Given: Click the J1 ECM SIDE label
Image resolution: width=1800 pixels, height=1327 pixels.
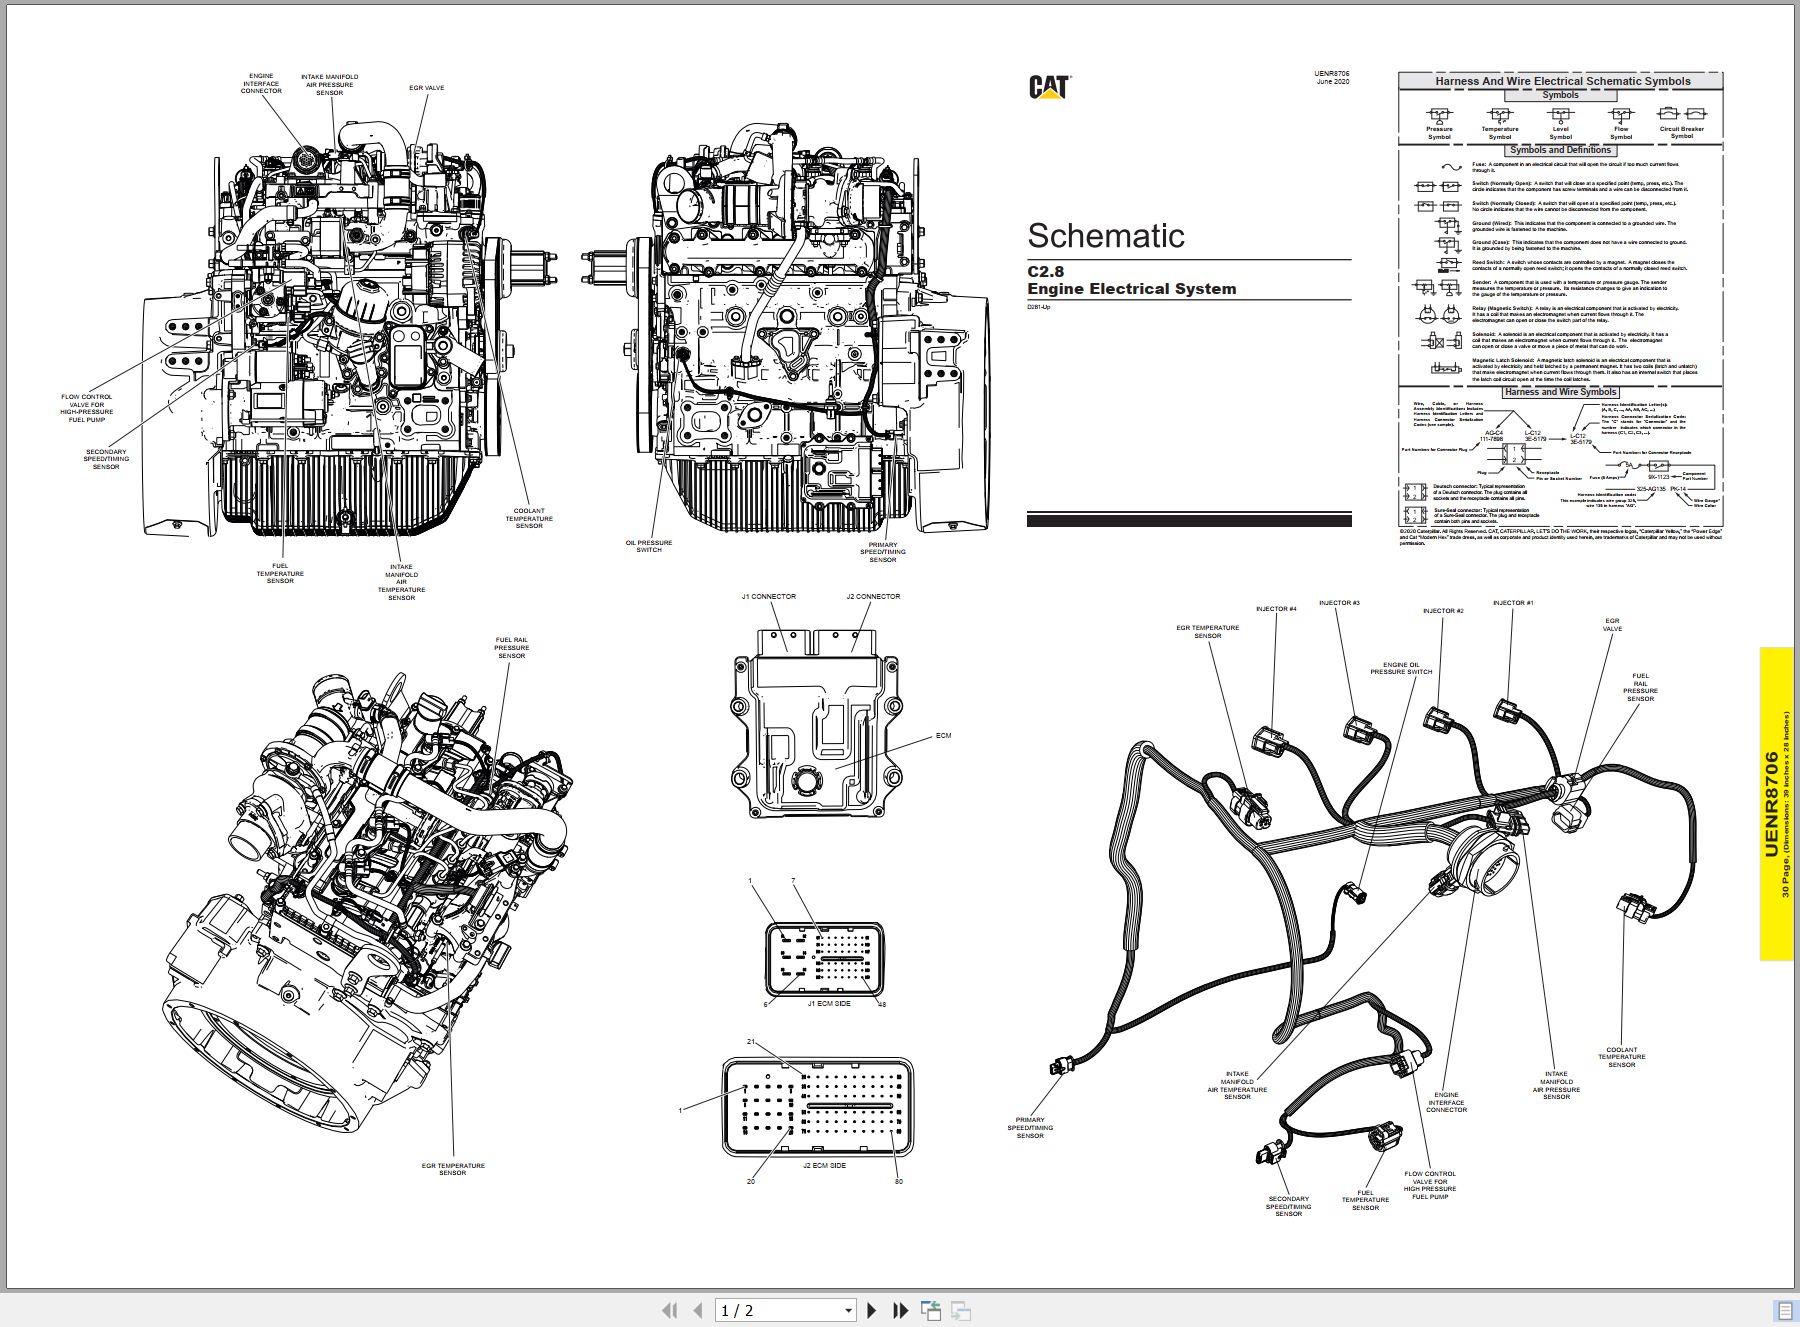Looking at the screenshot, I should click(829, 1004).
